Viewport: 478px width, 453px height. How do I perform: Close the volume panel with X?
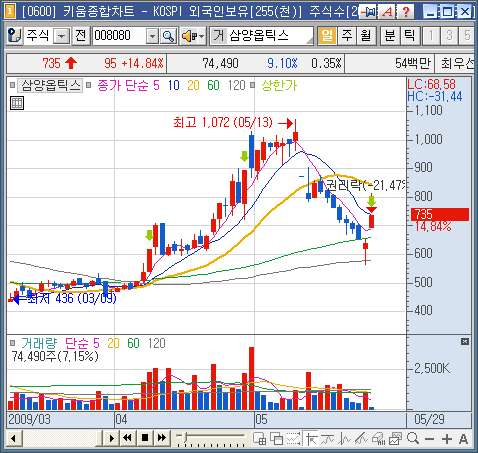(x=465, y=341)
